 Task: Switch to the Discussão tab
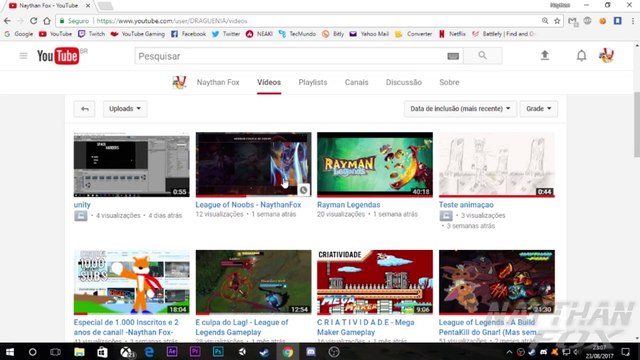(404, 82)
